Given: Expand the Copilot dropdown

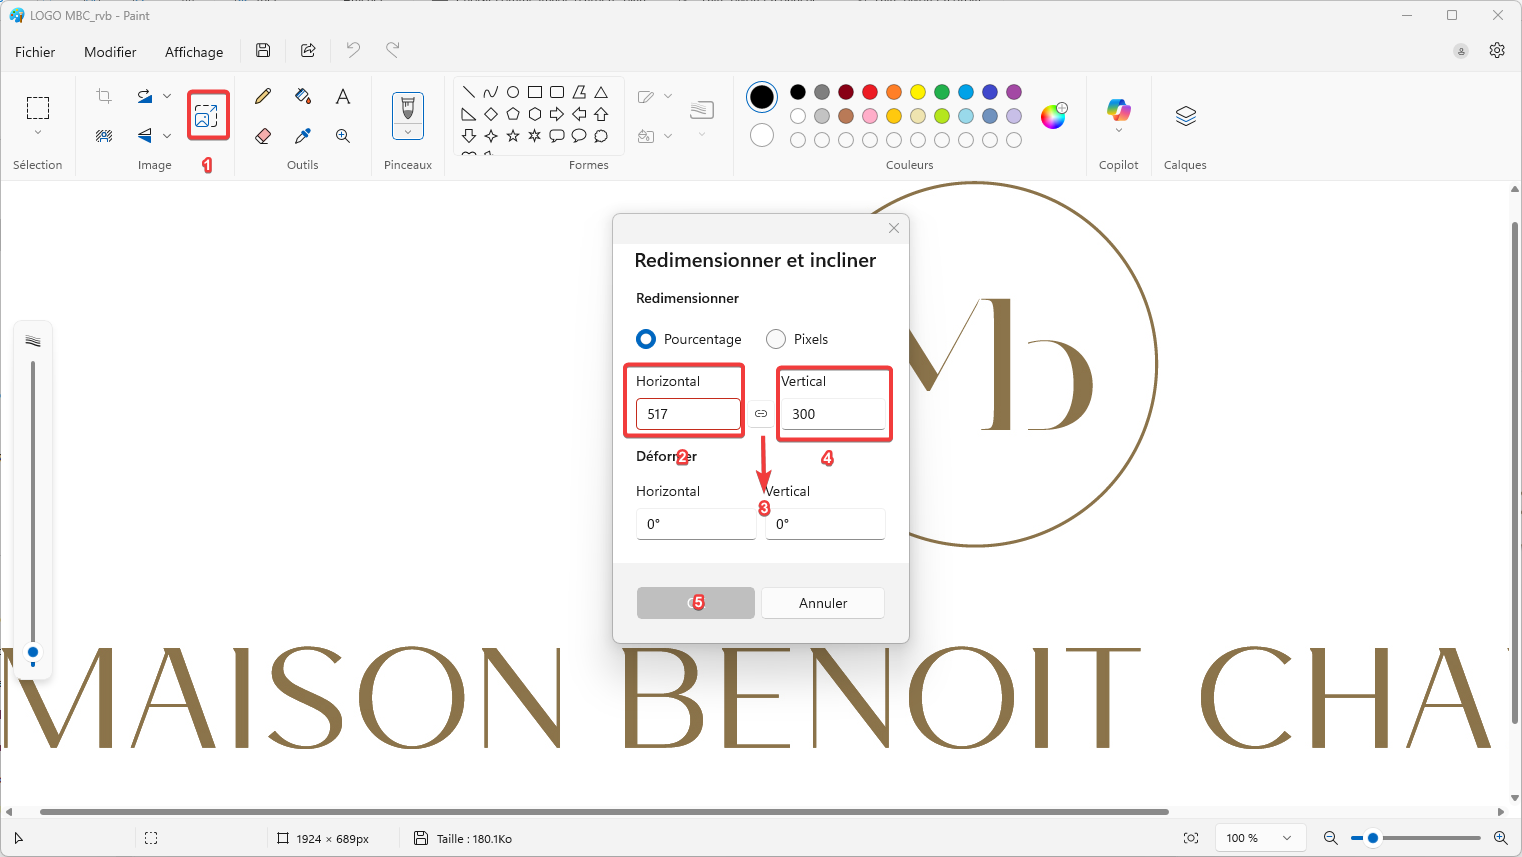Looking at the screenshot, I should (1118, 131).
